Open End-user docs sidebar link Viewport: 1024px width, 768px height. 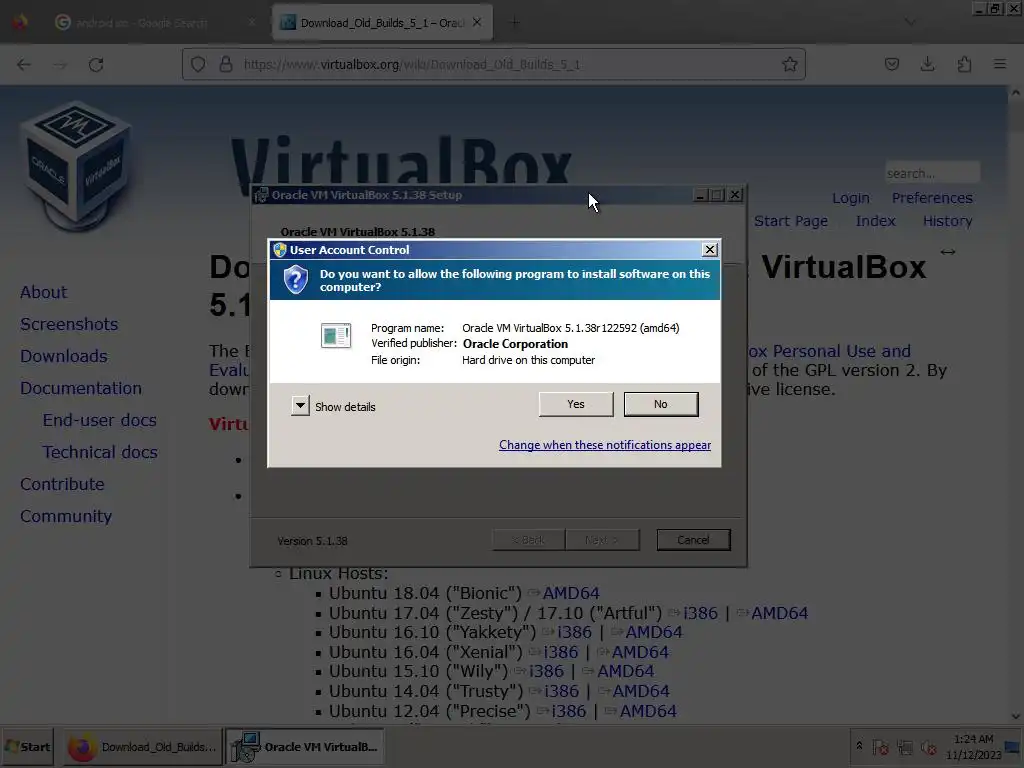[x=99, y=420]
